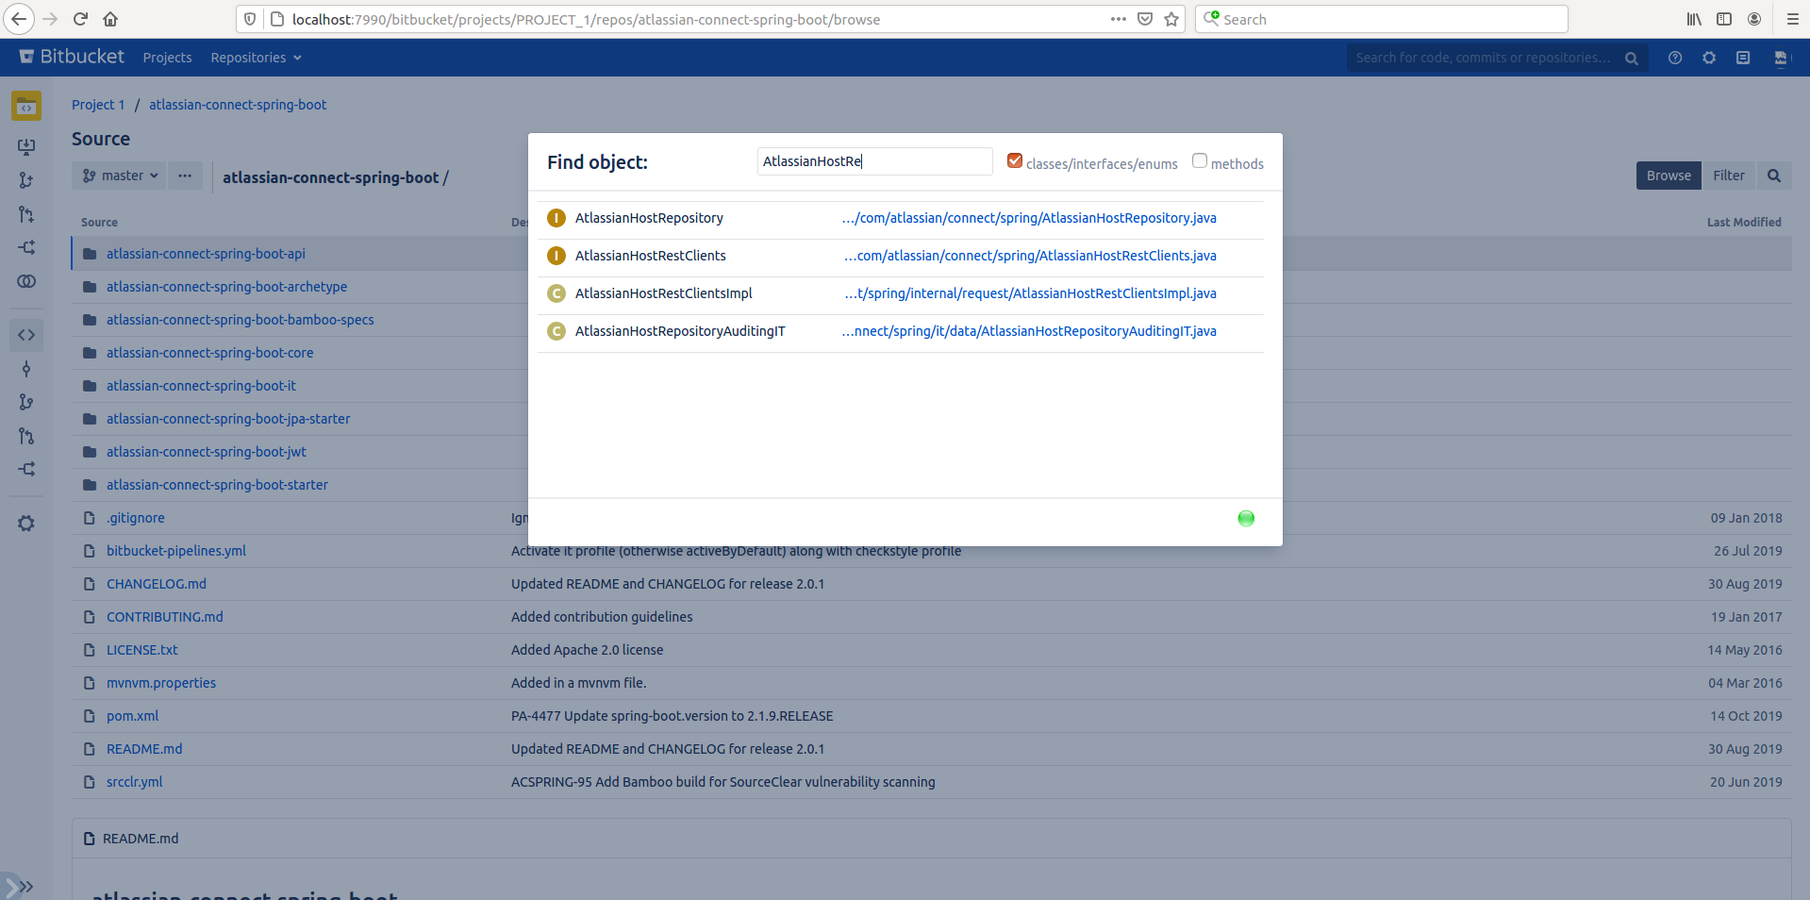Select the AtlassianHostRestClientsImpl result
Image resolution: width=1810 pixels, height=900 pixels.
tap(663, 294)
